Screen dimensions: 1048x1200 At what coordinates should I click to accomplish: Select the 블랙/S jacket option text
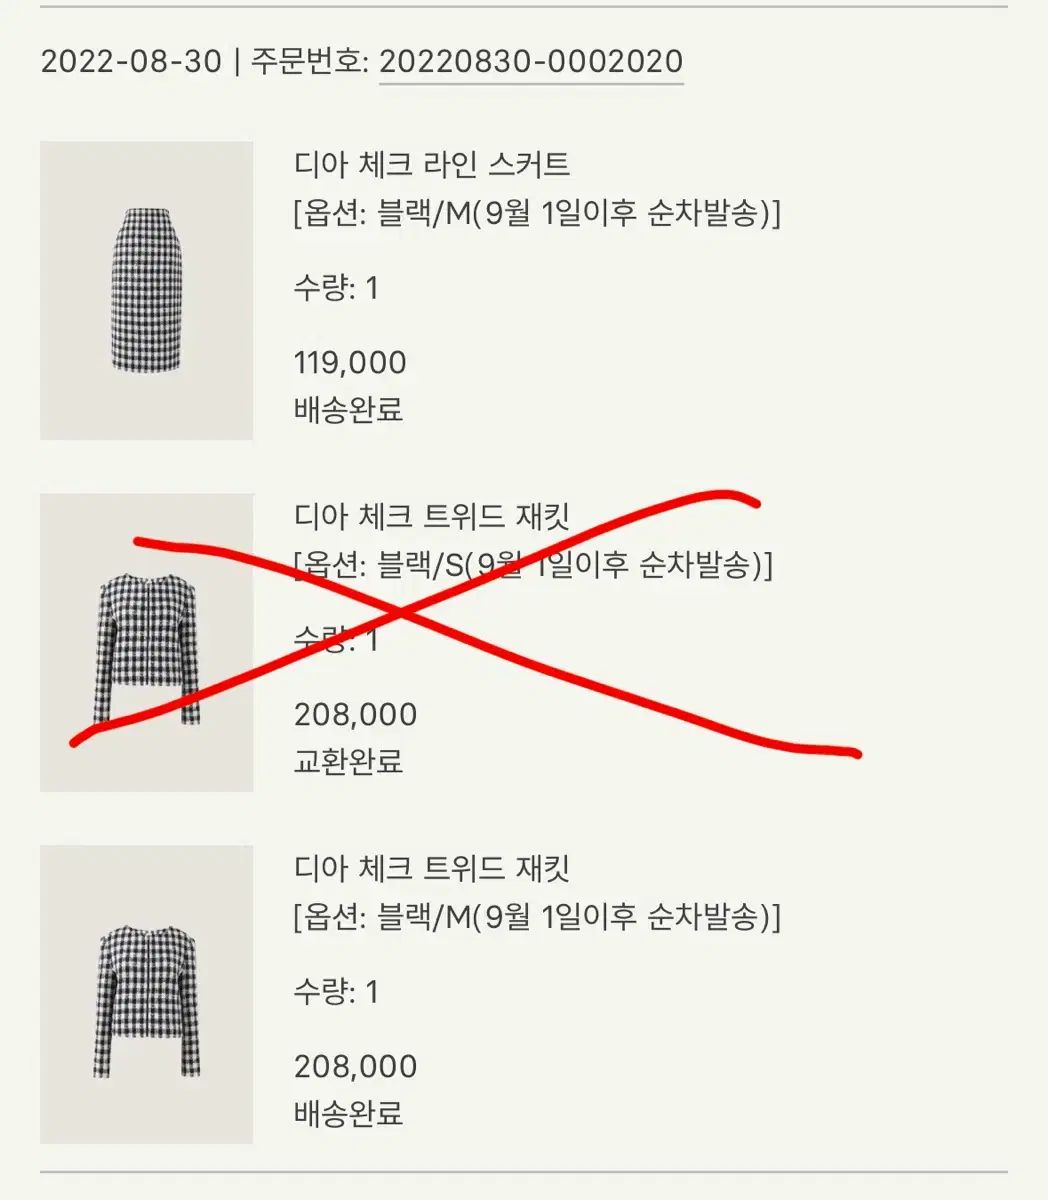(x=533, y=566)
